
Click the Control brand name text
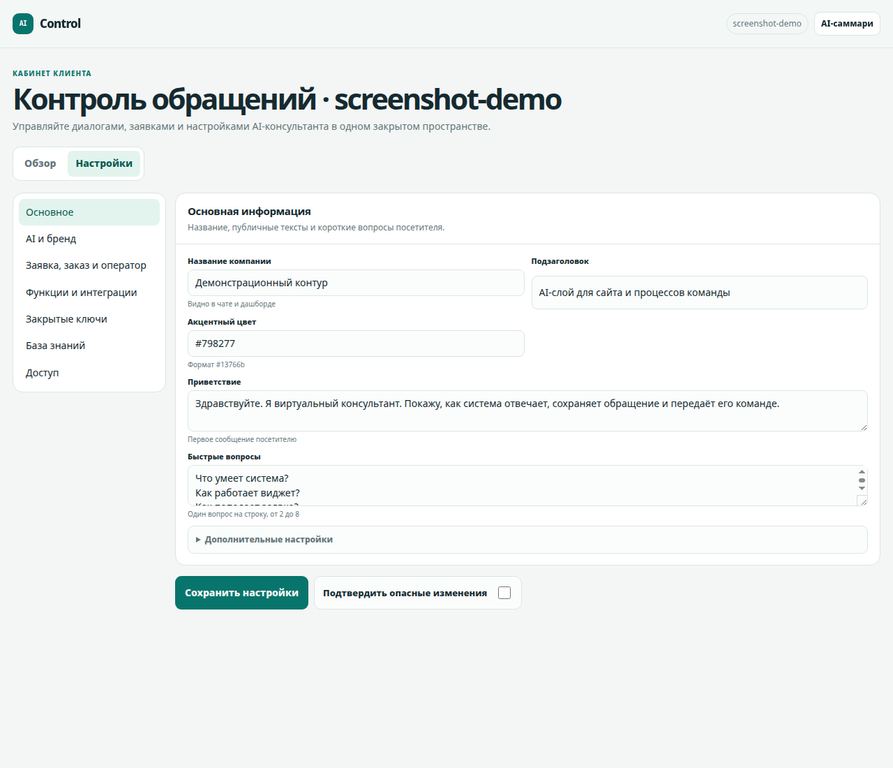click(60, 23)
